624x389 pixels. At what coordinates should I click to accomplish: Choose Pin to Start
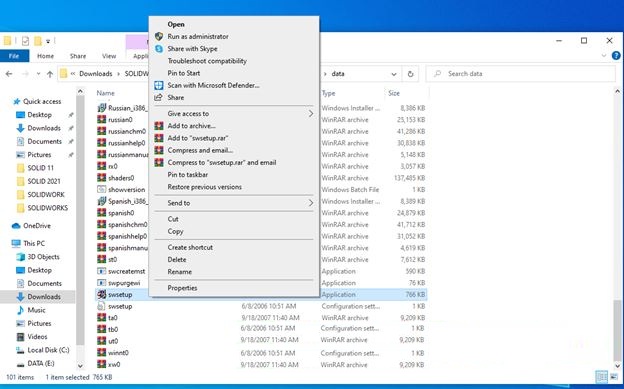pos(183,73)
